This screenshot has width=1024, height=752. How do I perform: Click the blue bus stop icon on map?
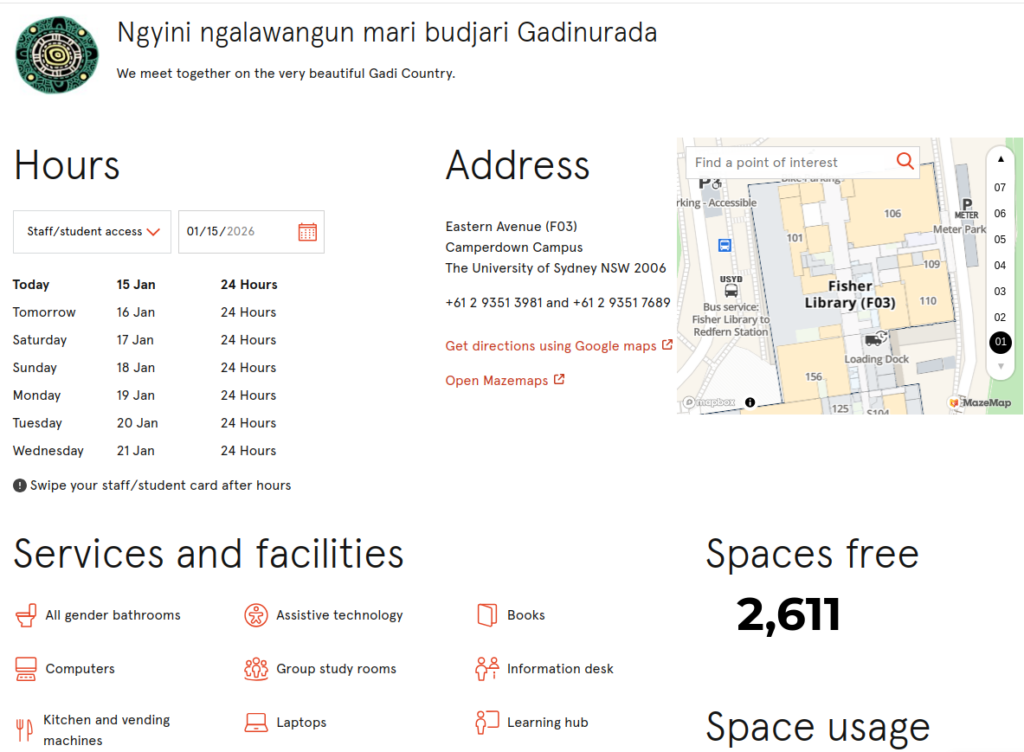tap(724, 245)
